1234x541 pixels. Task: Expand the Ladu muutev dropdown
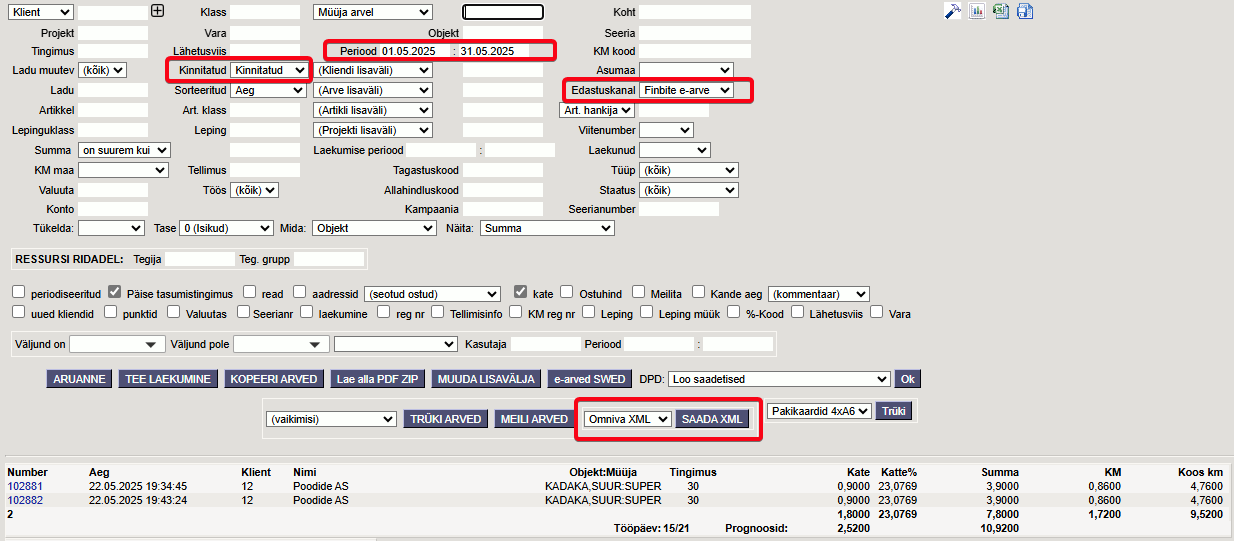tap(102, 70)
